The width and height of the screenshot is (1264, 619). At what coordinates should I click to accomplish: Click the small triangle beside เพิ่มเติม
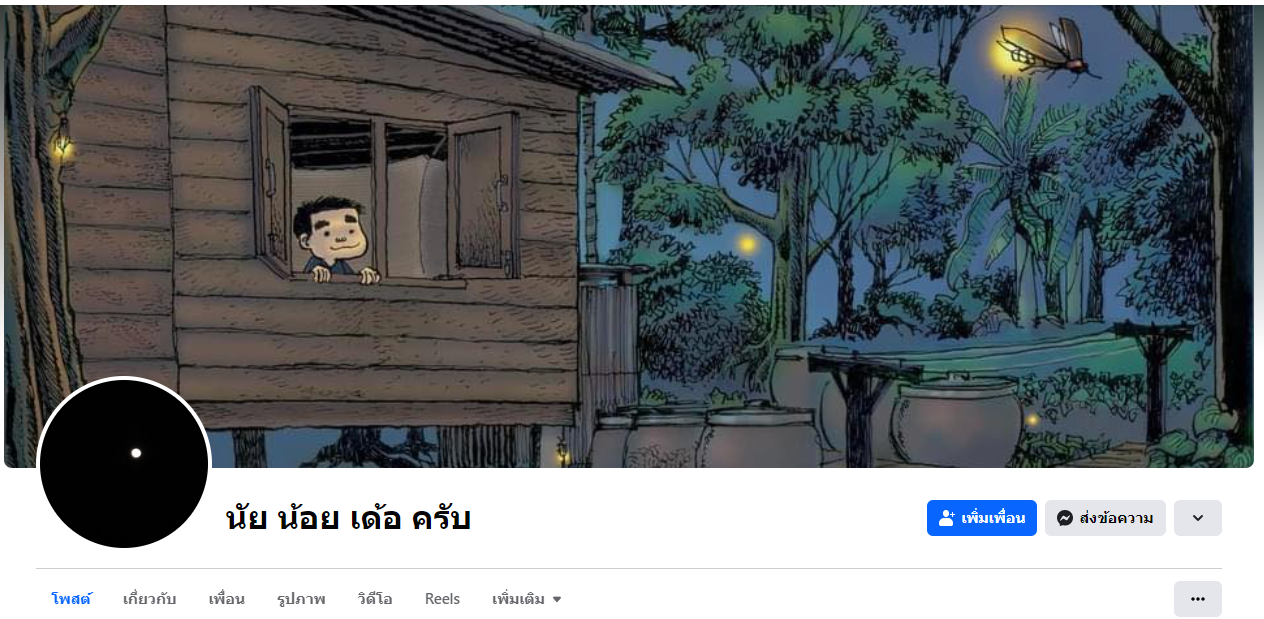pos(557,600)
